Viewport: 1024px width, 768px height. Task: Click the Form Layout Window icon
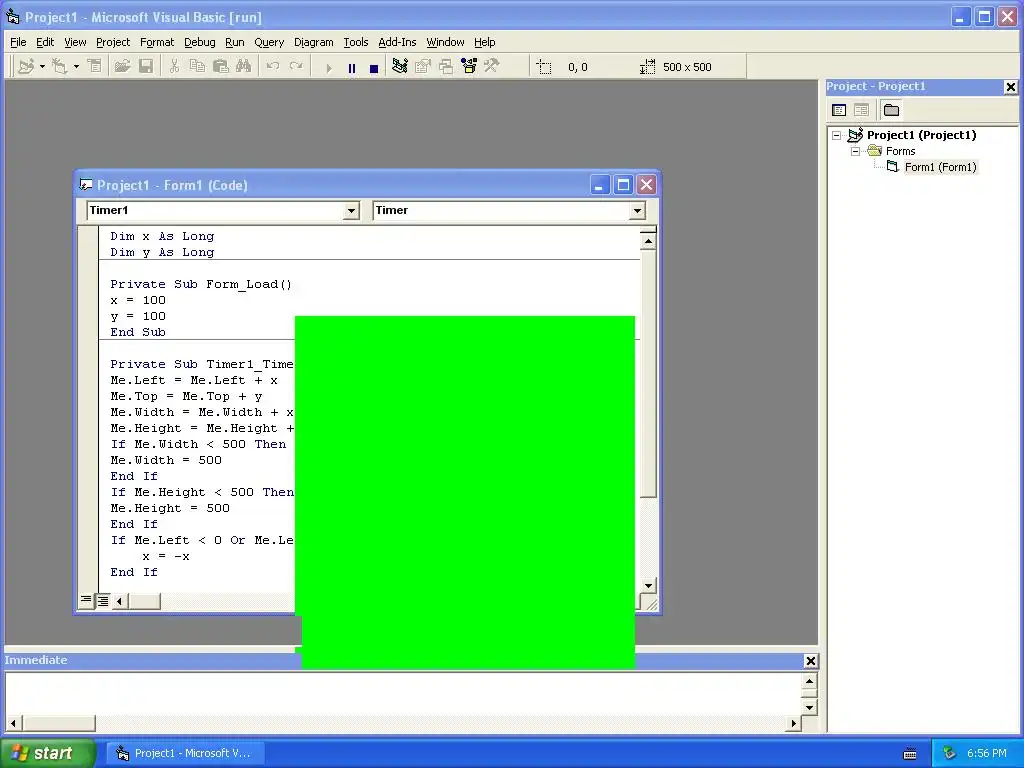click(x=446, y=67)
